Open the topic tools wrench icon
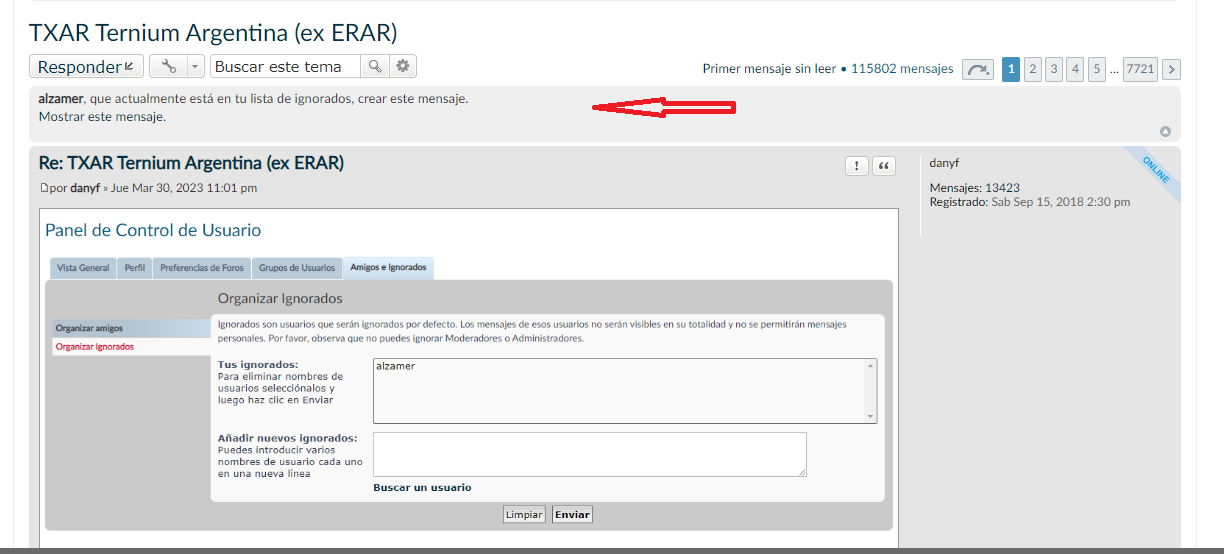1224x554 pixels. [x=168, y=67]
